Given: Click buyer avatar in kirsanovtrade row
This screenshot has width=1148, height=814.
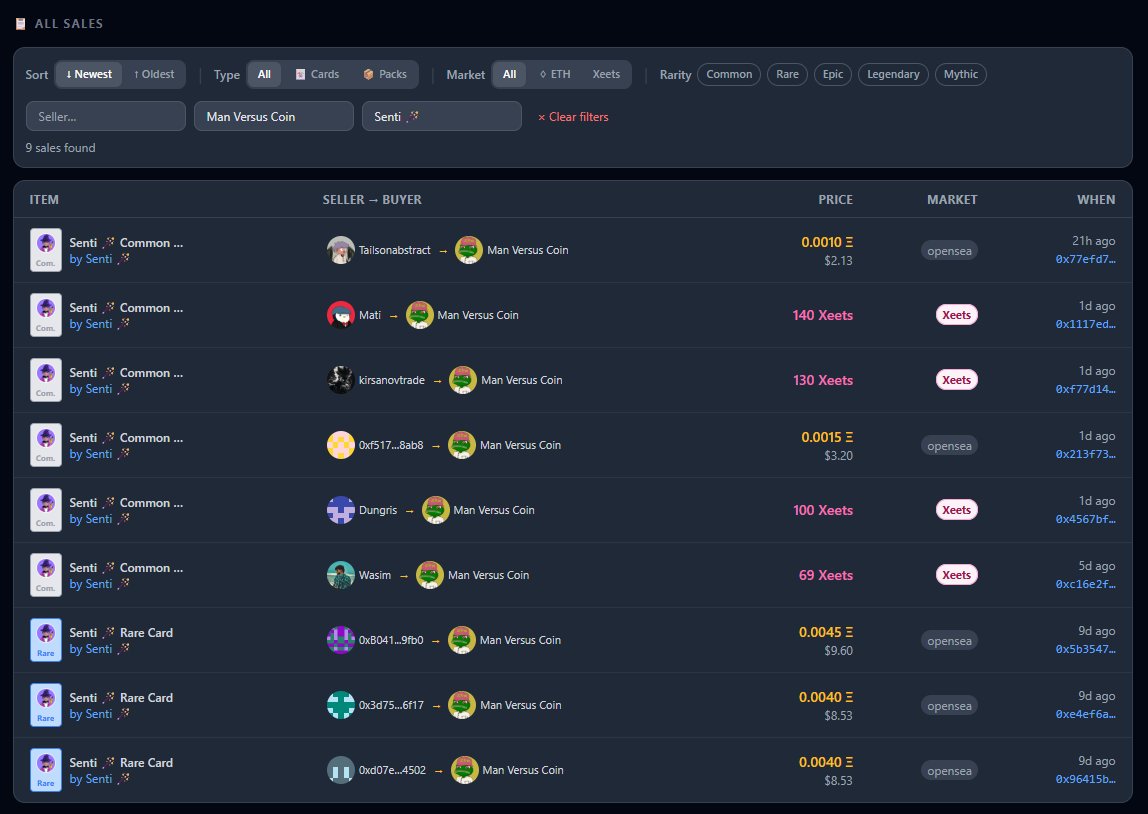Looking at the screenshot, I should click(463, 380).
